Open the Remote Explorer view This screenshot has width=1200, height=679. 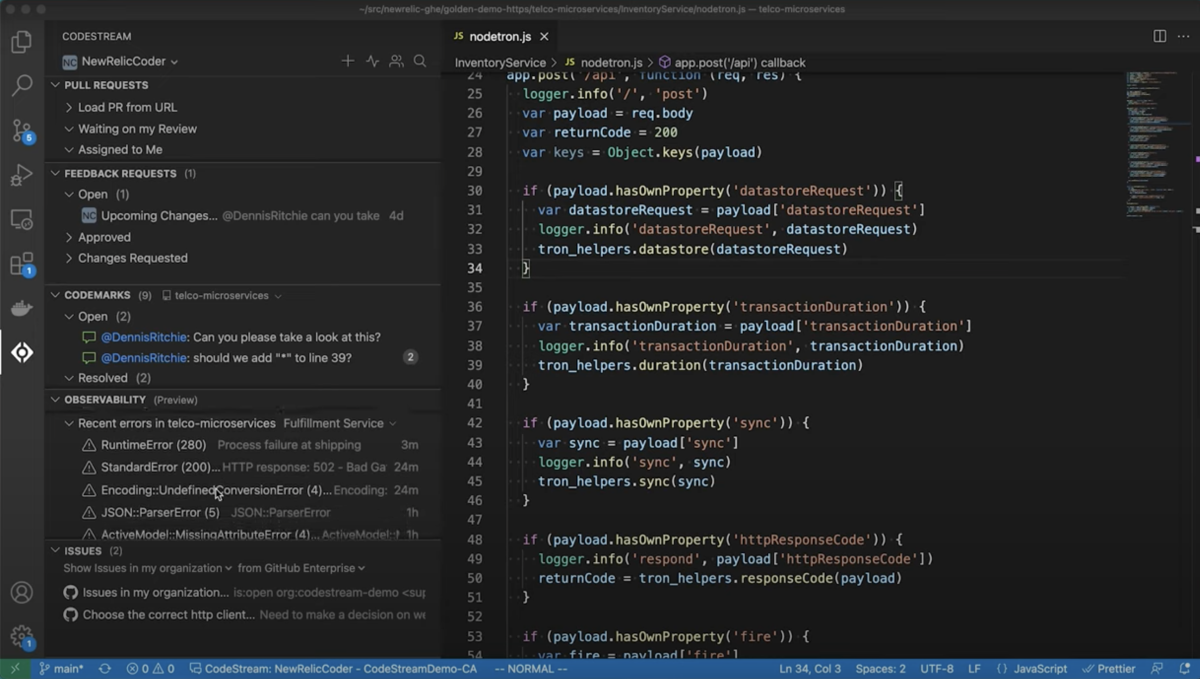point(21,220)
